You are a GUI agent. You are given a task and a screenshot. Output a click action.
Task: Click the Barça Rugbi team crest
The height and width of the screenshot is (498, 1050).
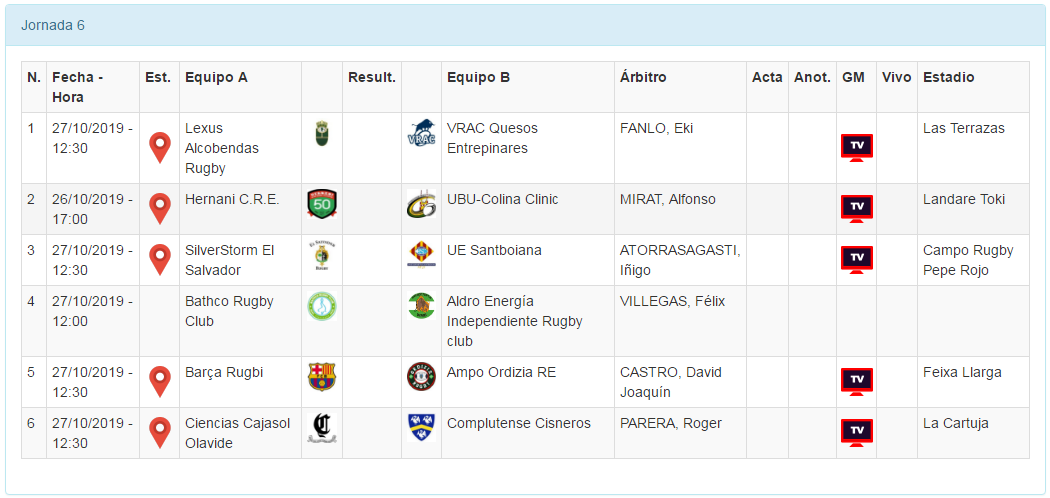click(322, 377)
